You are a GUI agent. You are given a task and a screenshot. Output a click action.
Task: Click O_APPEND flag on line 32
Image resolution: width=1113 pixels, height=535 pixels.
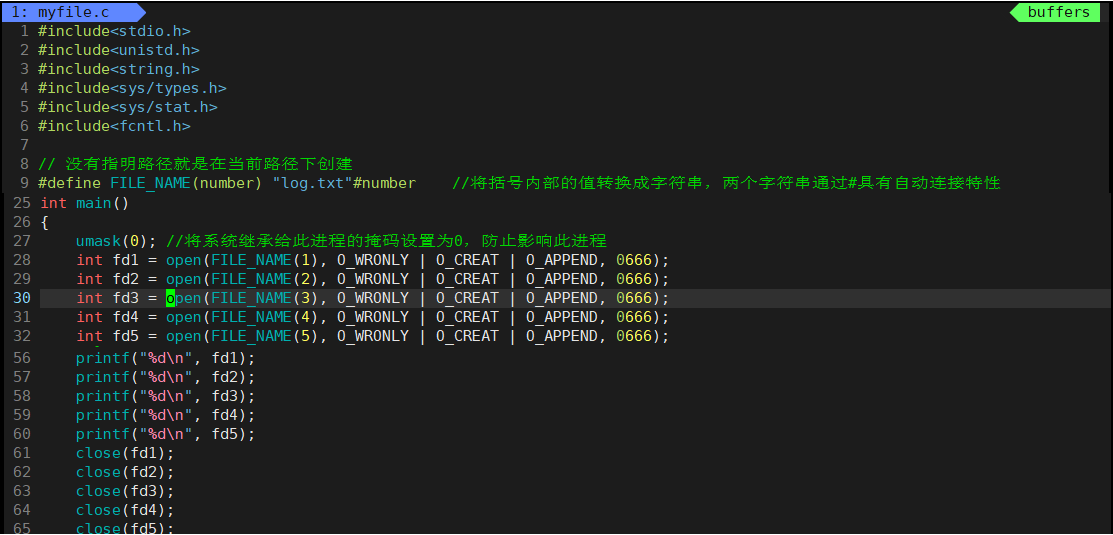pyautogui.click(x=562, y=336)
